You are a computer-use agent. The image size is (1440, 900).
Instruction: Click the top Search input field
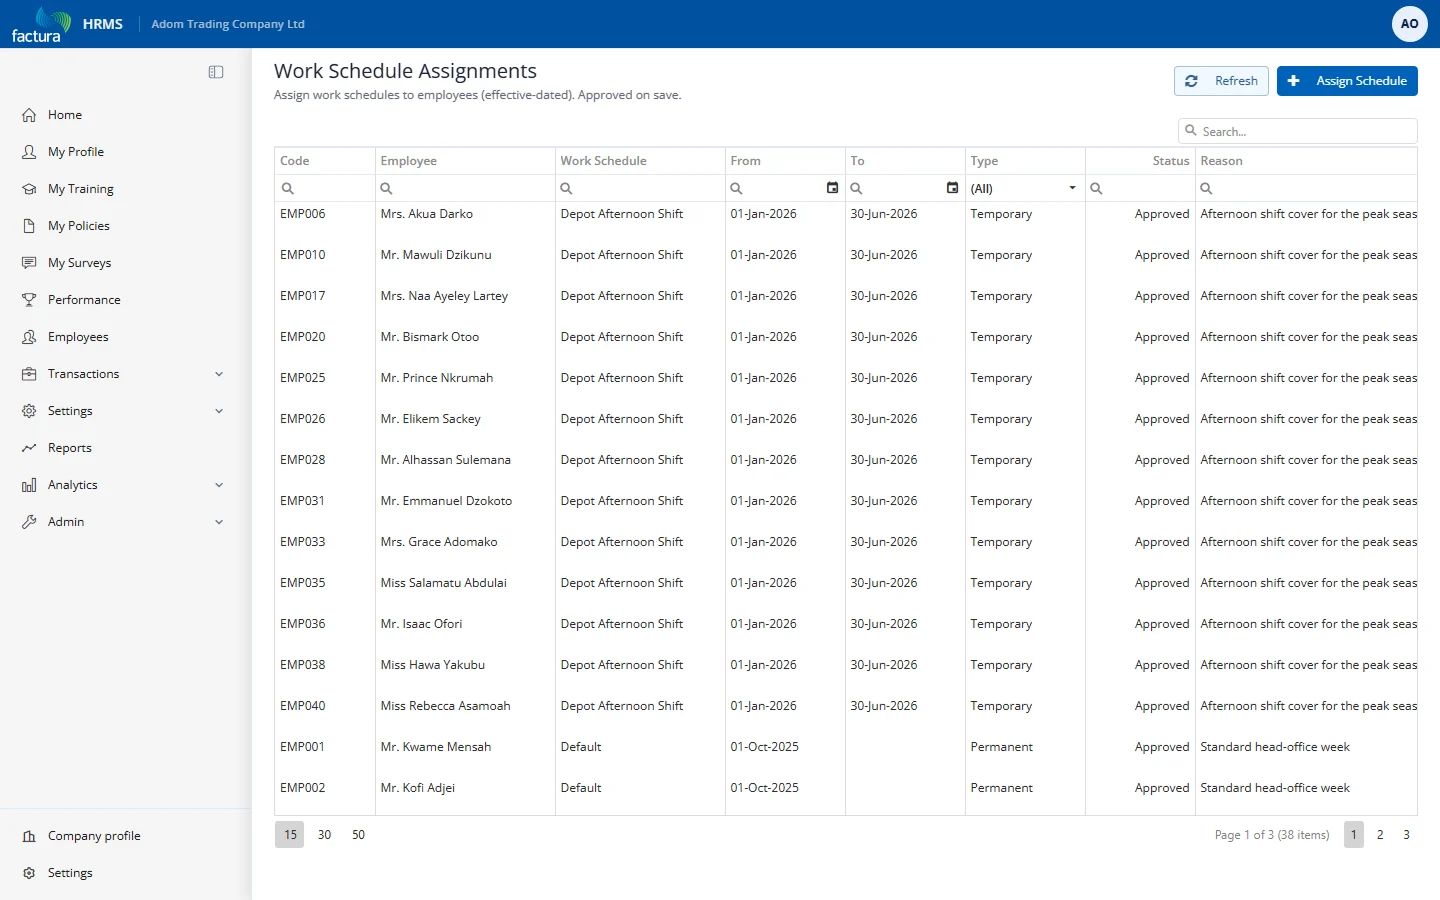pos(1298,131)
